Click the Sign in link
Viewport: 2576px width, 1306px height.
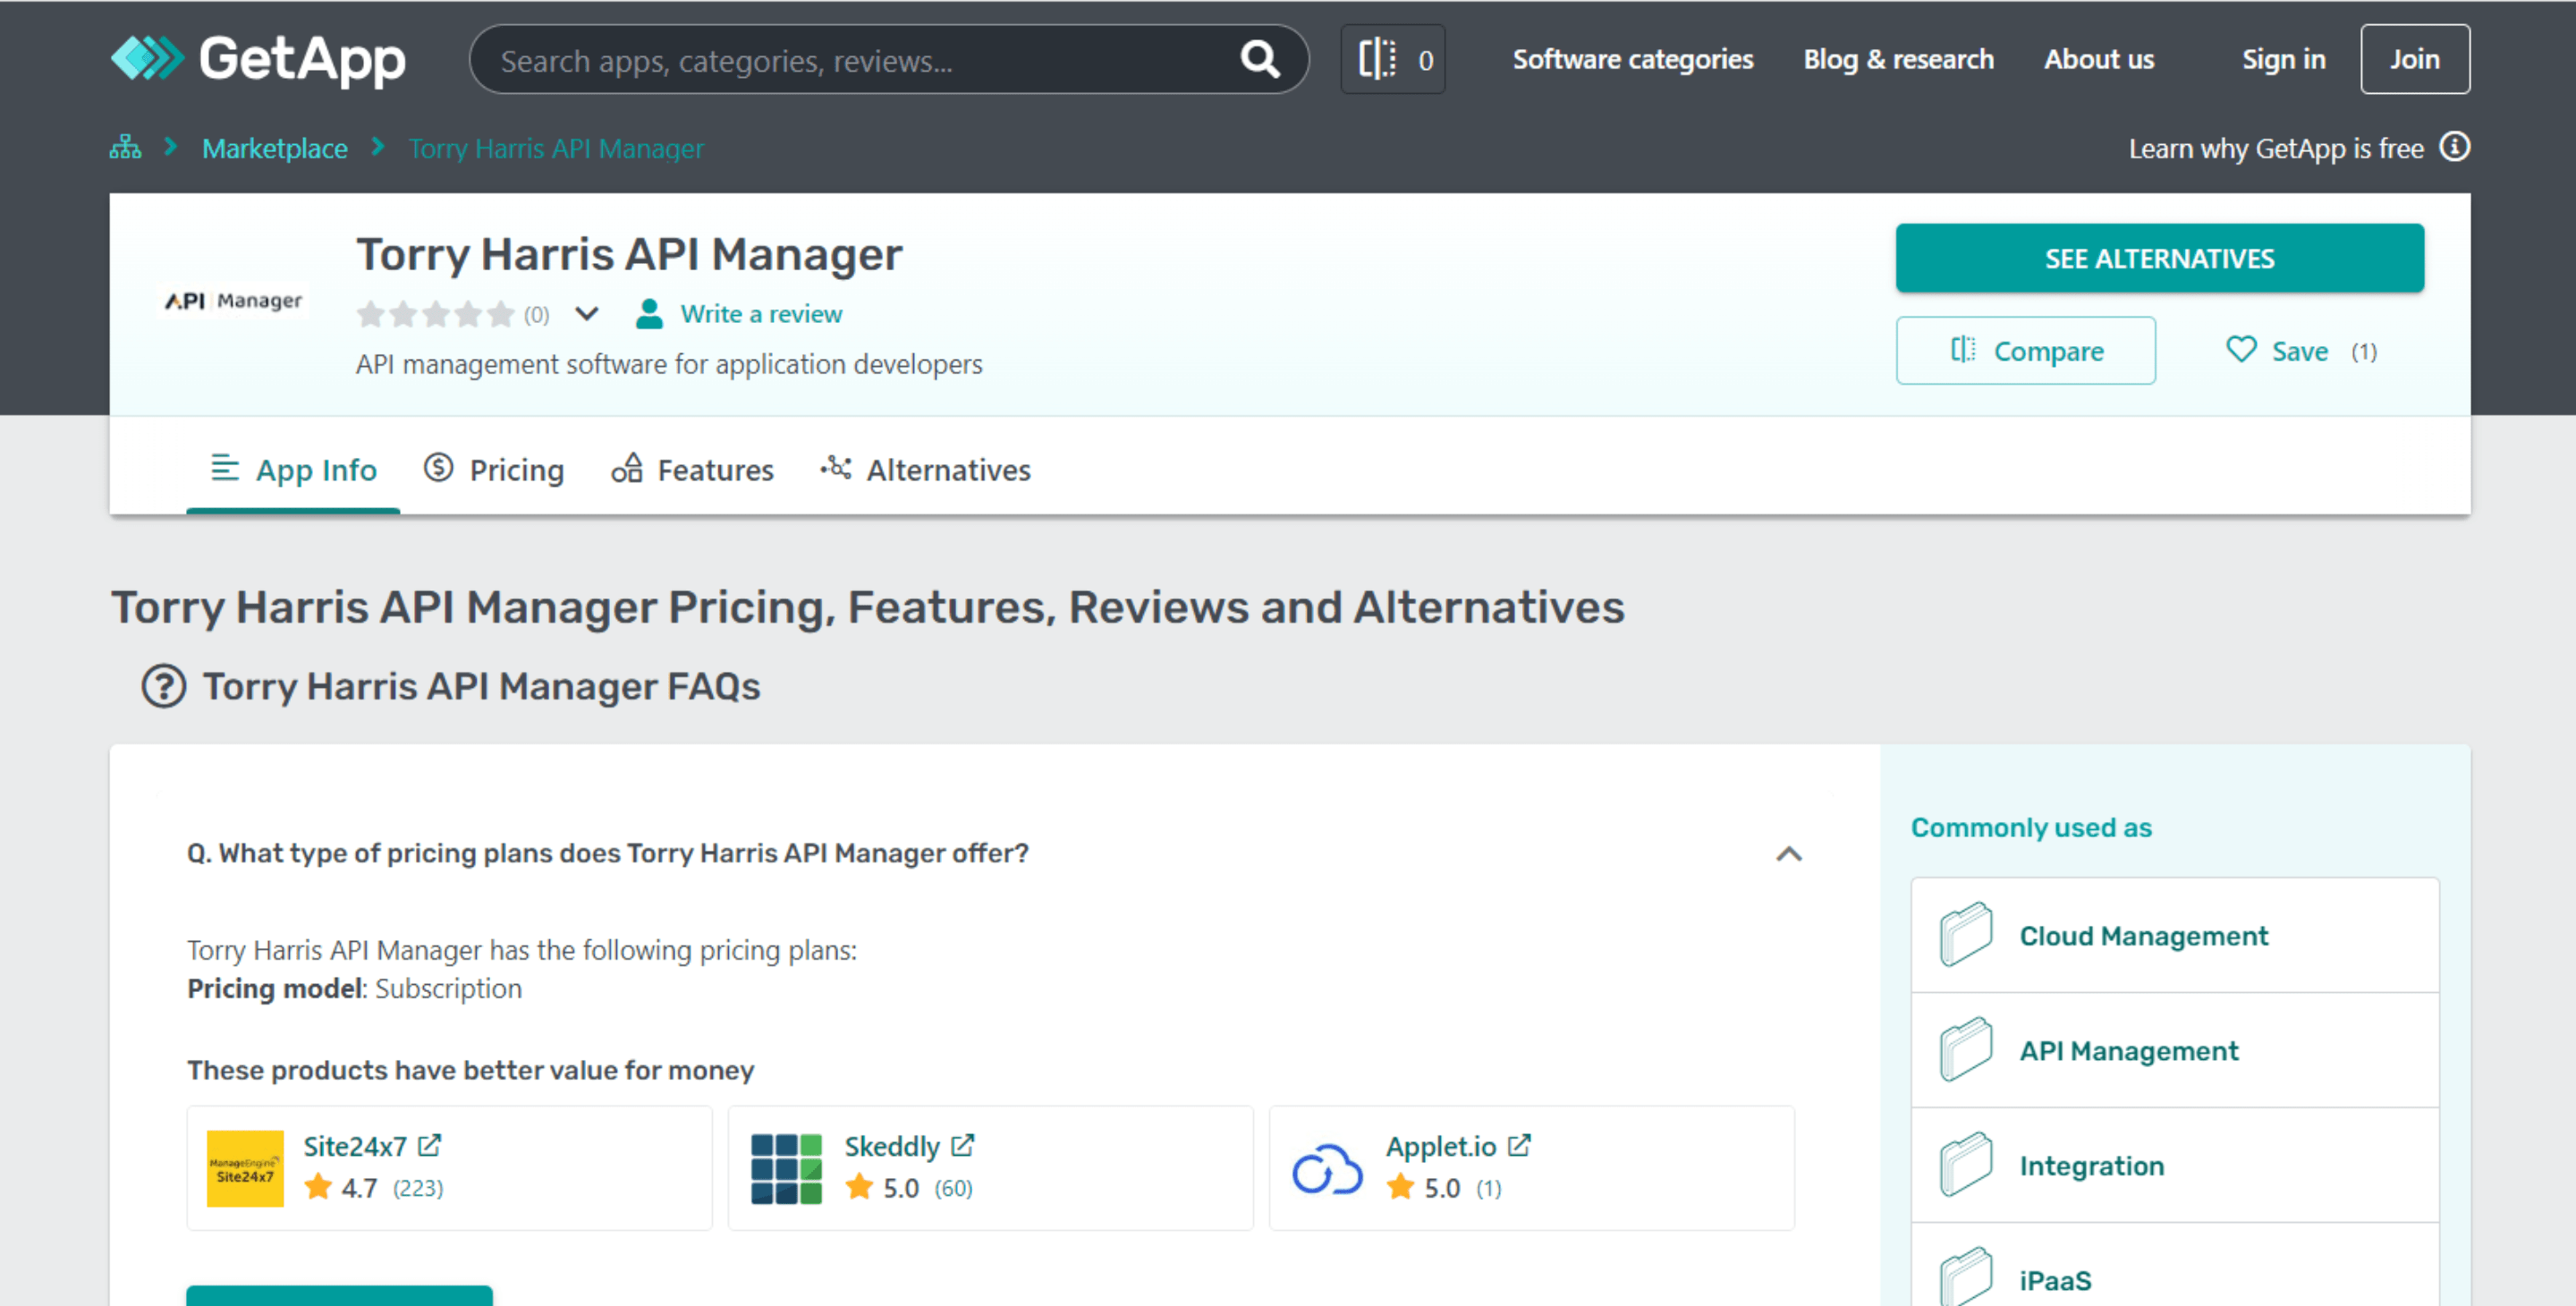(2283, 59)
